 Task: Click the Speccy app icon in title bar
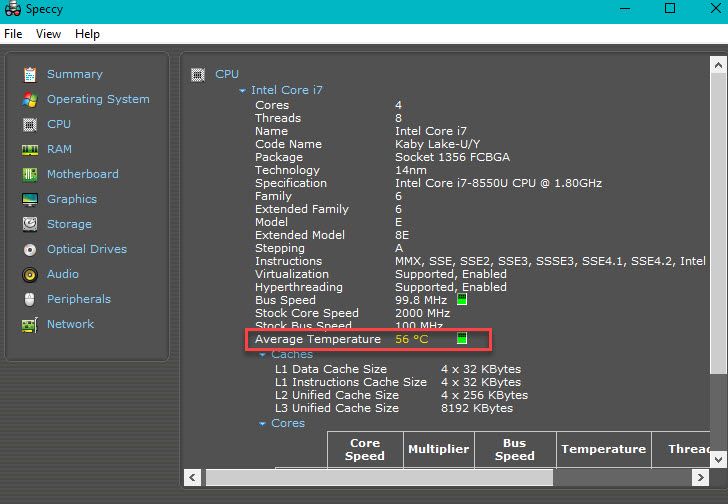coord(13,9)
